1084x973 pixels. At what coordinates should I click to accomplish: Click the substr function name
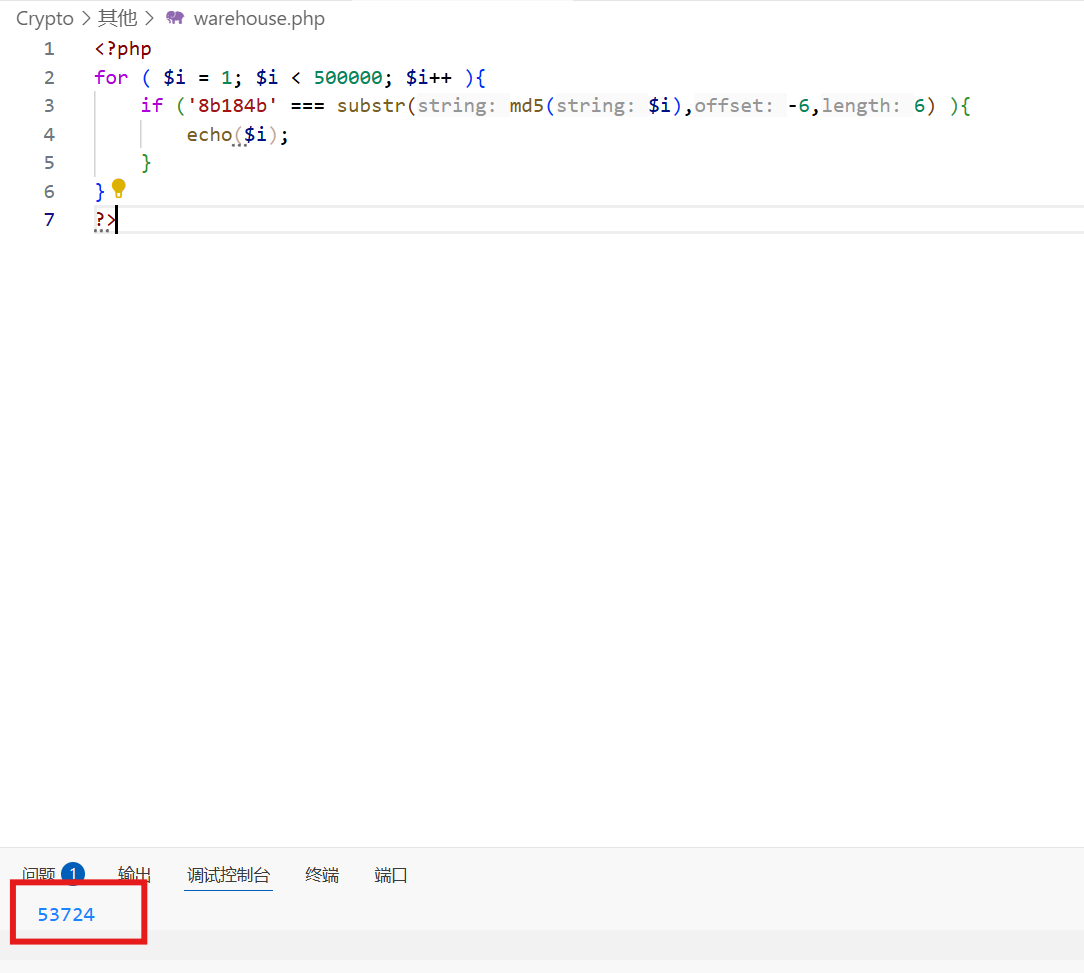[371, 106]
